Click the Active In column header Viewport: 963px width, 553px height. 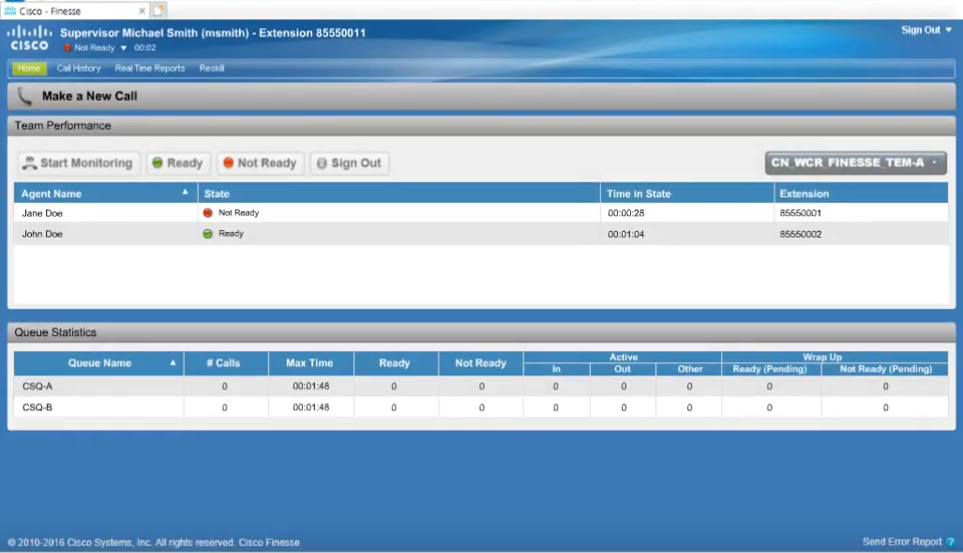556,369
